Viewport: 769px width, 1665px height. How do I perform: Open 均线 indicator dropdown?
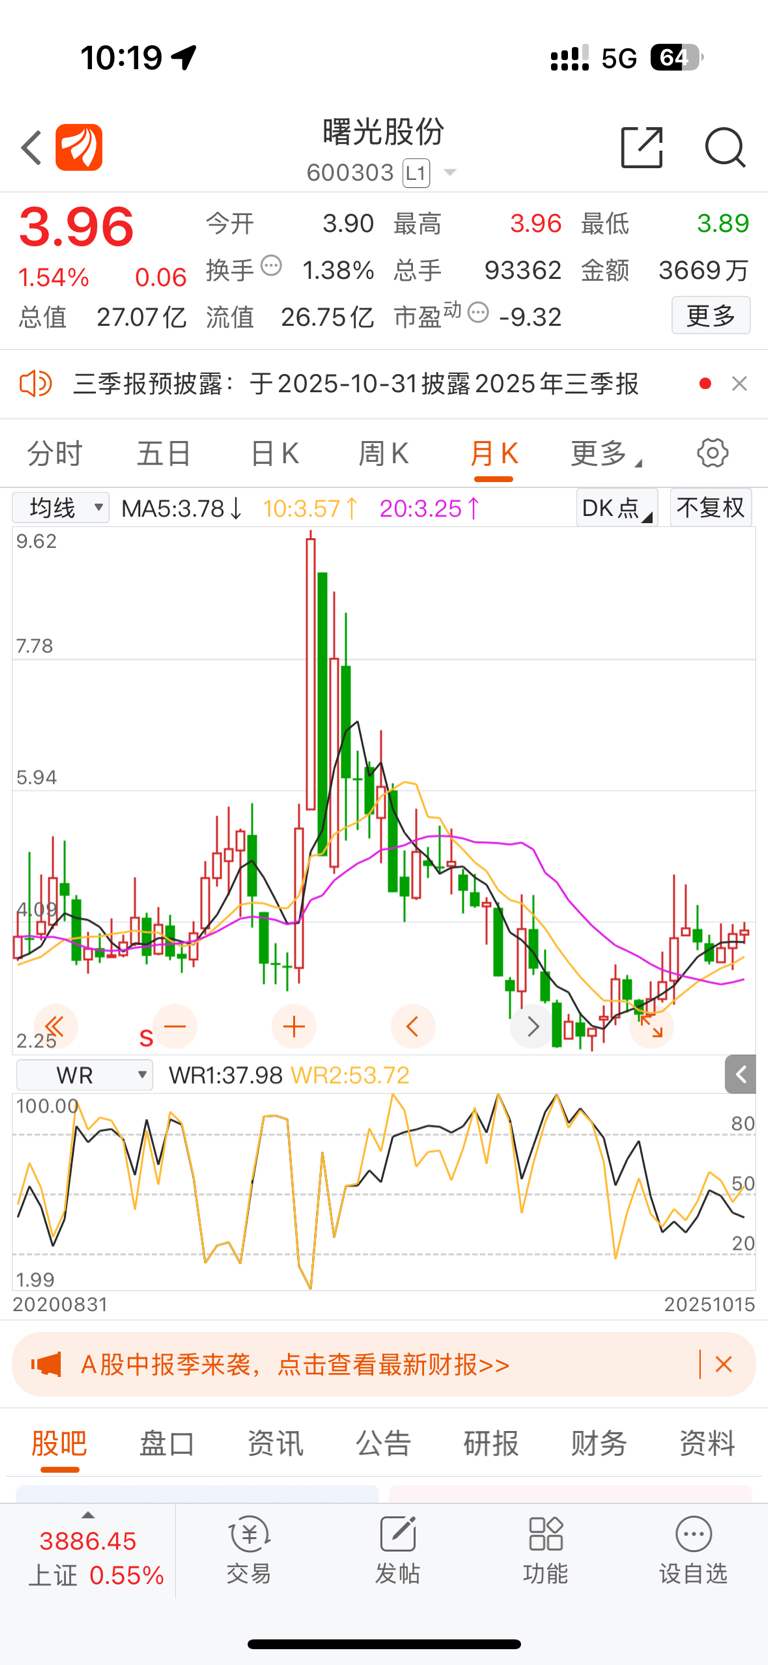[x=61, y=508]
